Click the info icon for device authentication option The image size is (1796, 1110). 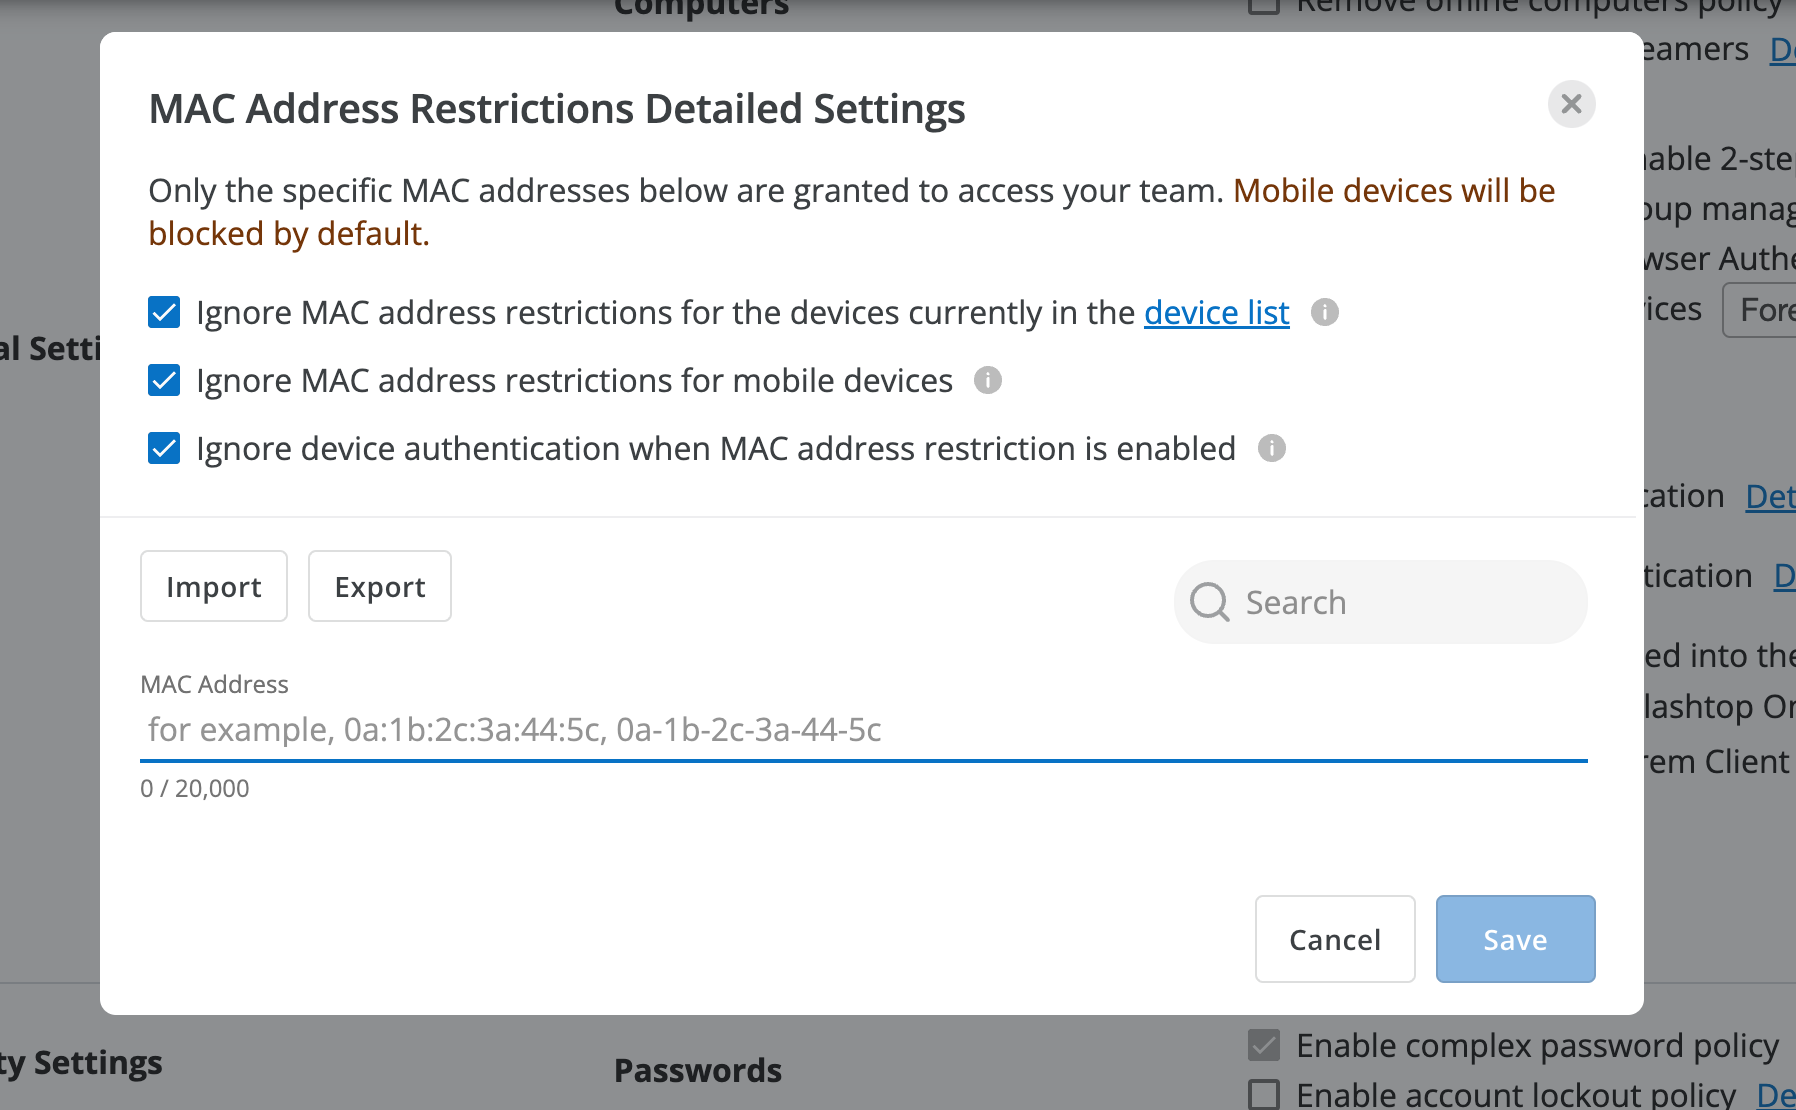[1271, 449]
